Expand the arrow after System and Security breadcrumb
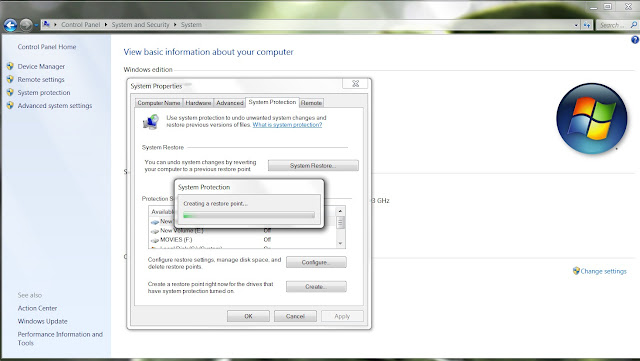This screenshot has width=640, height=361. [x=175, y=25]
